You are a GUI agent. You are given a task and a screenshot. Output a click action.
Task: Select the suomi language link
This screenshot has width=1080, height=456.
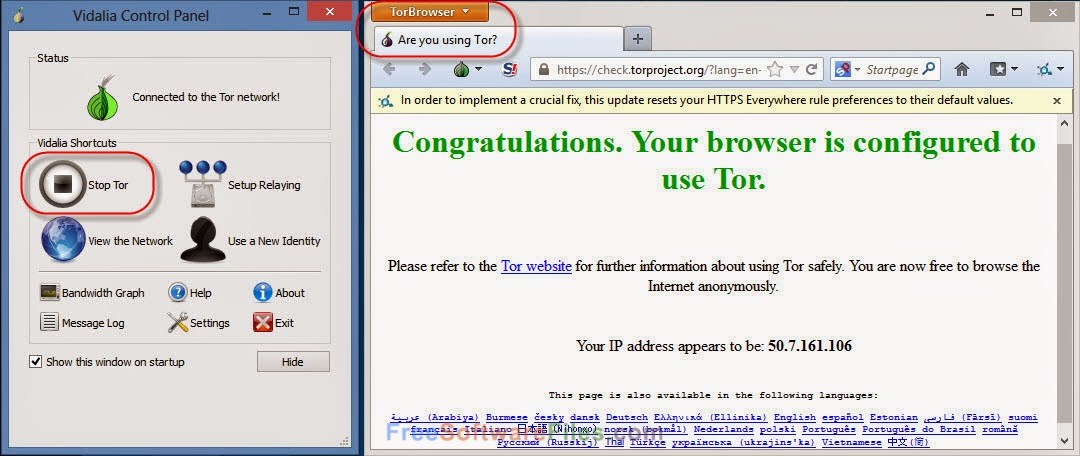(x=1023, y=417)
